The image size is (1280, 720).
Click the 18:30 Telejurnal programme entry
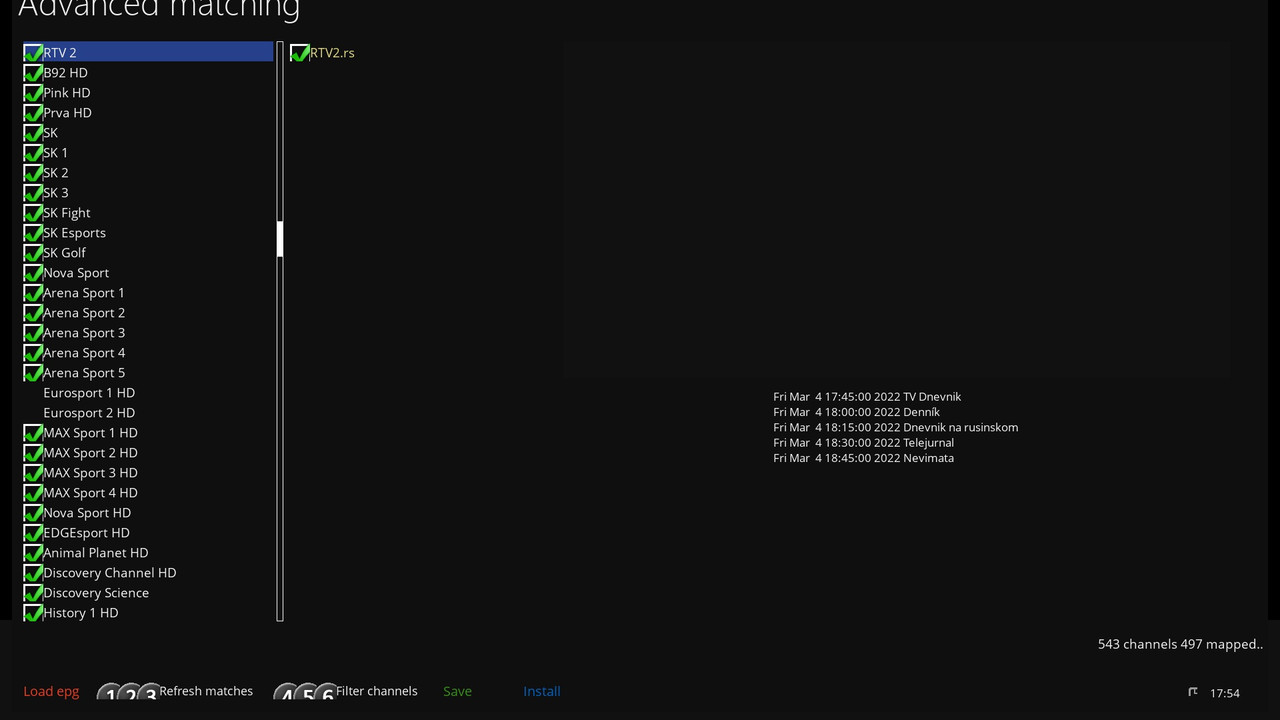coord(863,442)
